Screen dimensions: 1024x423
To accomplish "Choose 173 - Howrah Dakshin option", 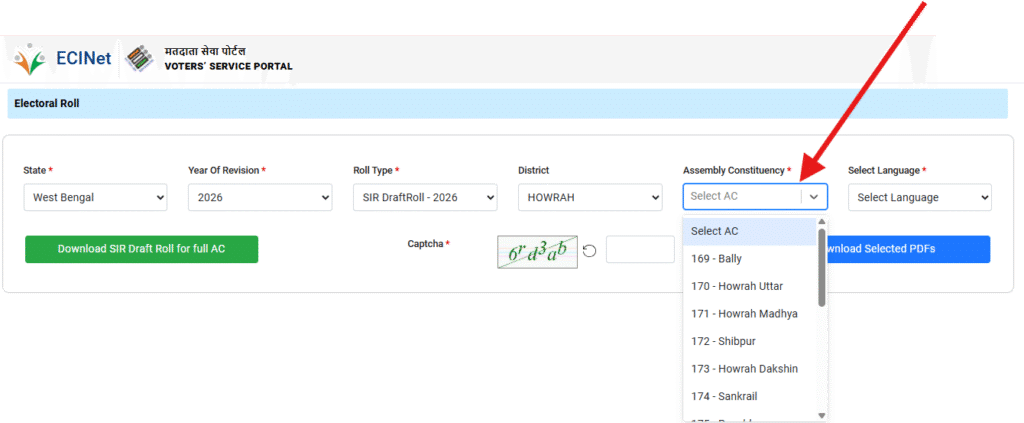I will (744, 369).
